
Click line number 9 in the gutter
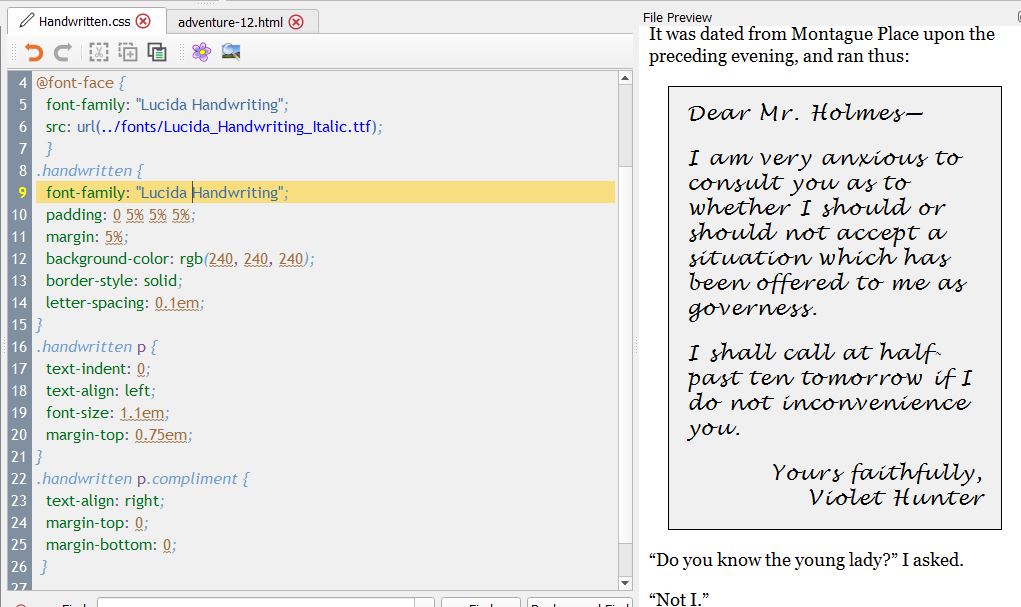pyautogui.click(x=22, y=193)
